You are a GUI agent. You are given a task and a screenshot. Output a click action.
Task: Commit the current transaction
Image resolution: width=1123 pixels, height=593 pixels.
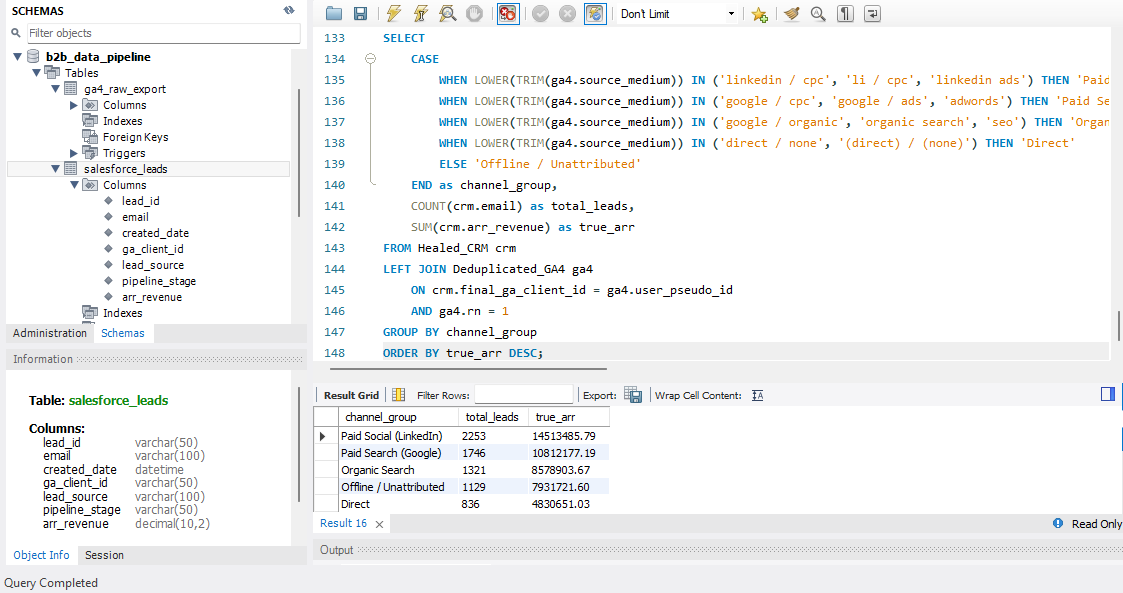tap(541, 14)
